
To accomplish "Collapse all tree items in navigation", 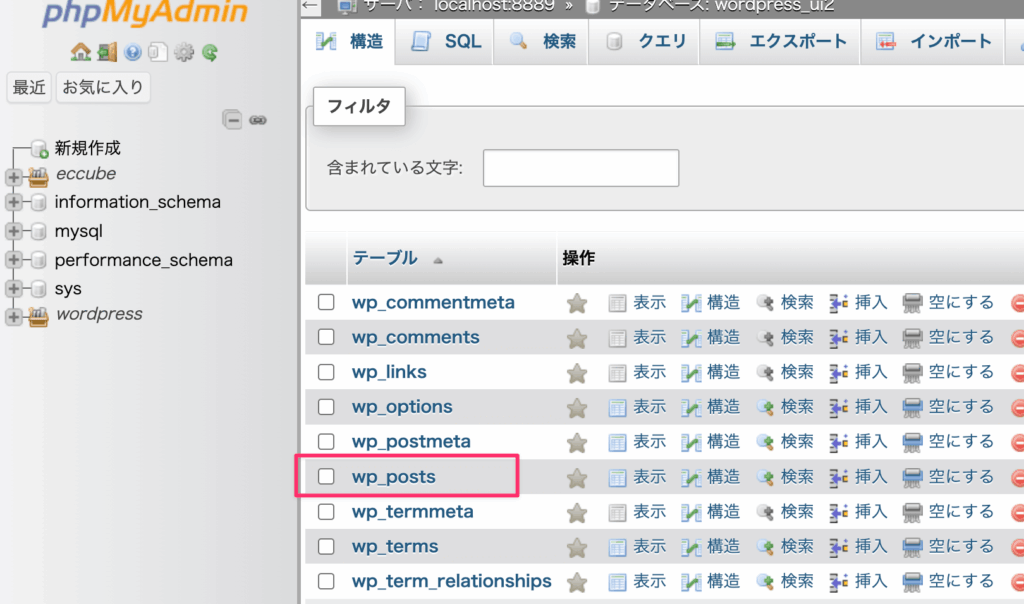I will 232,120.
